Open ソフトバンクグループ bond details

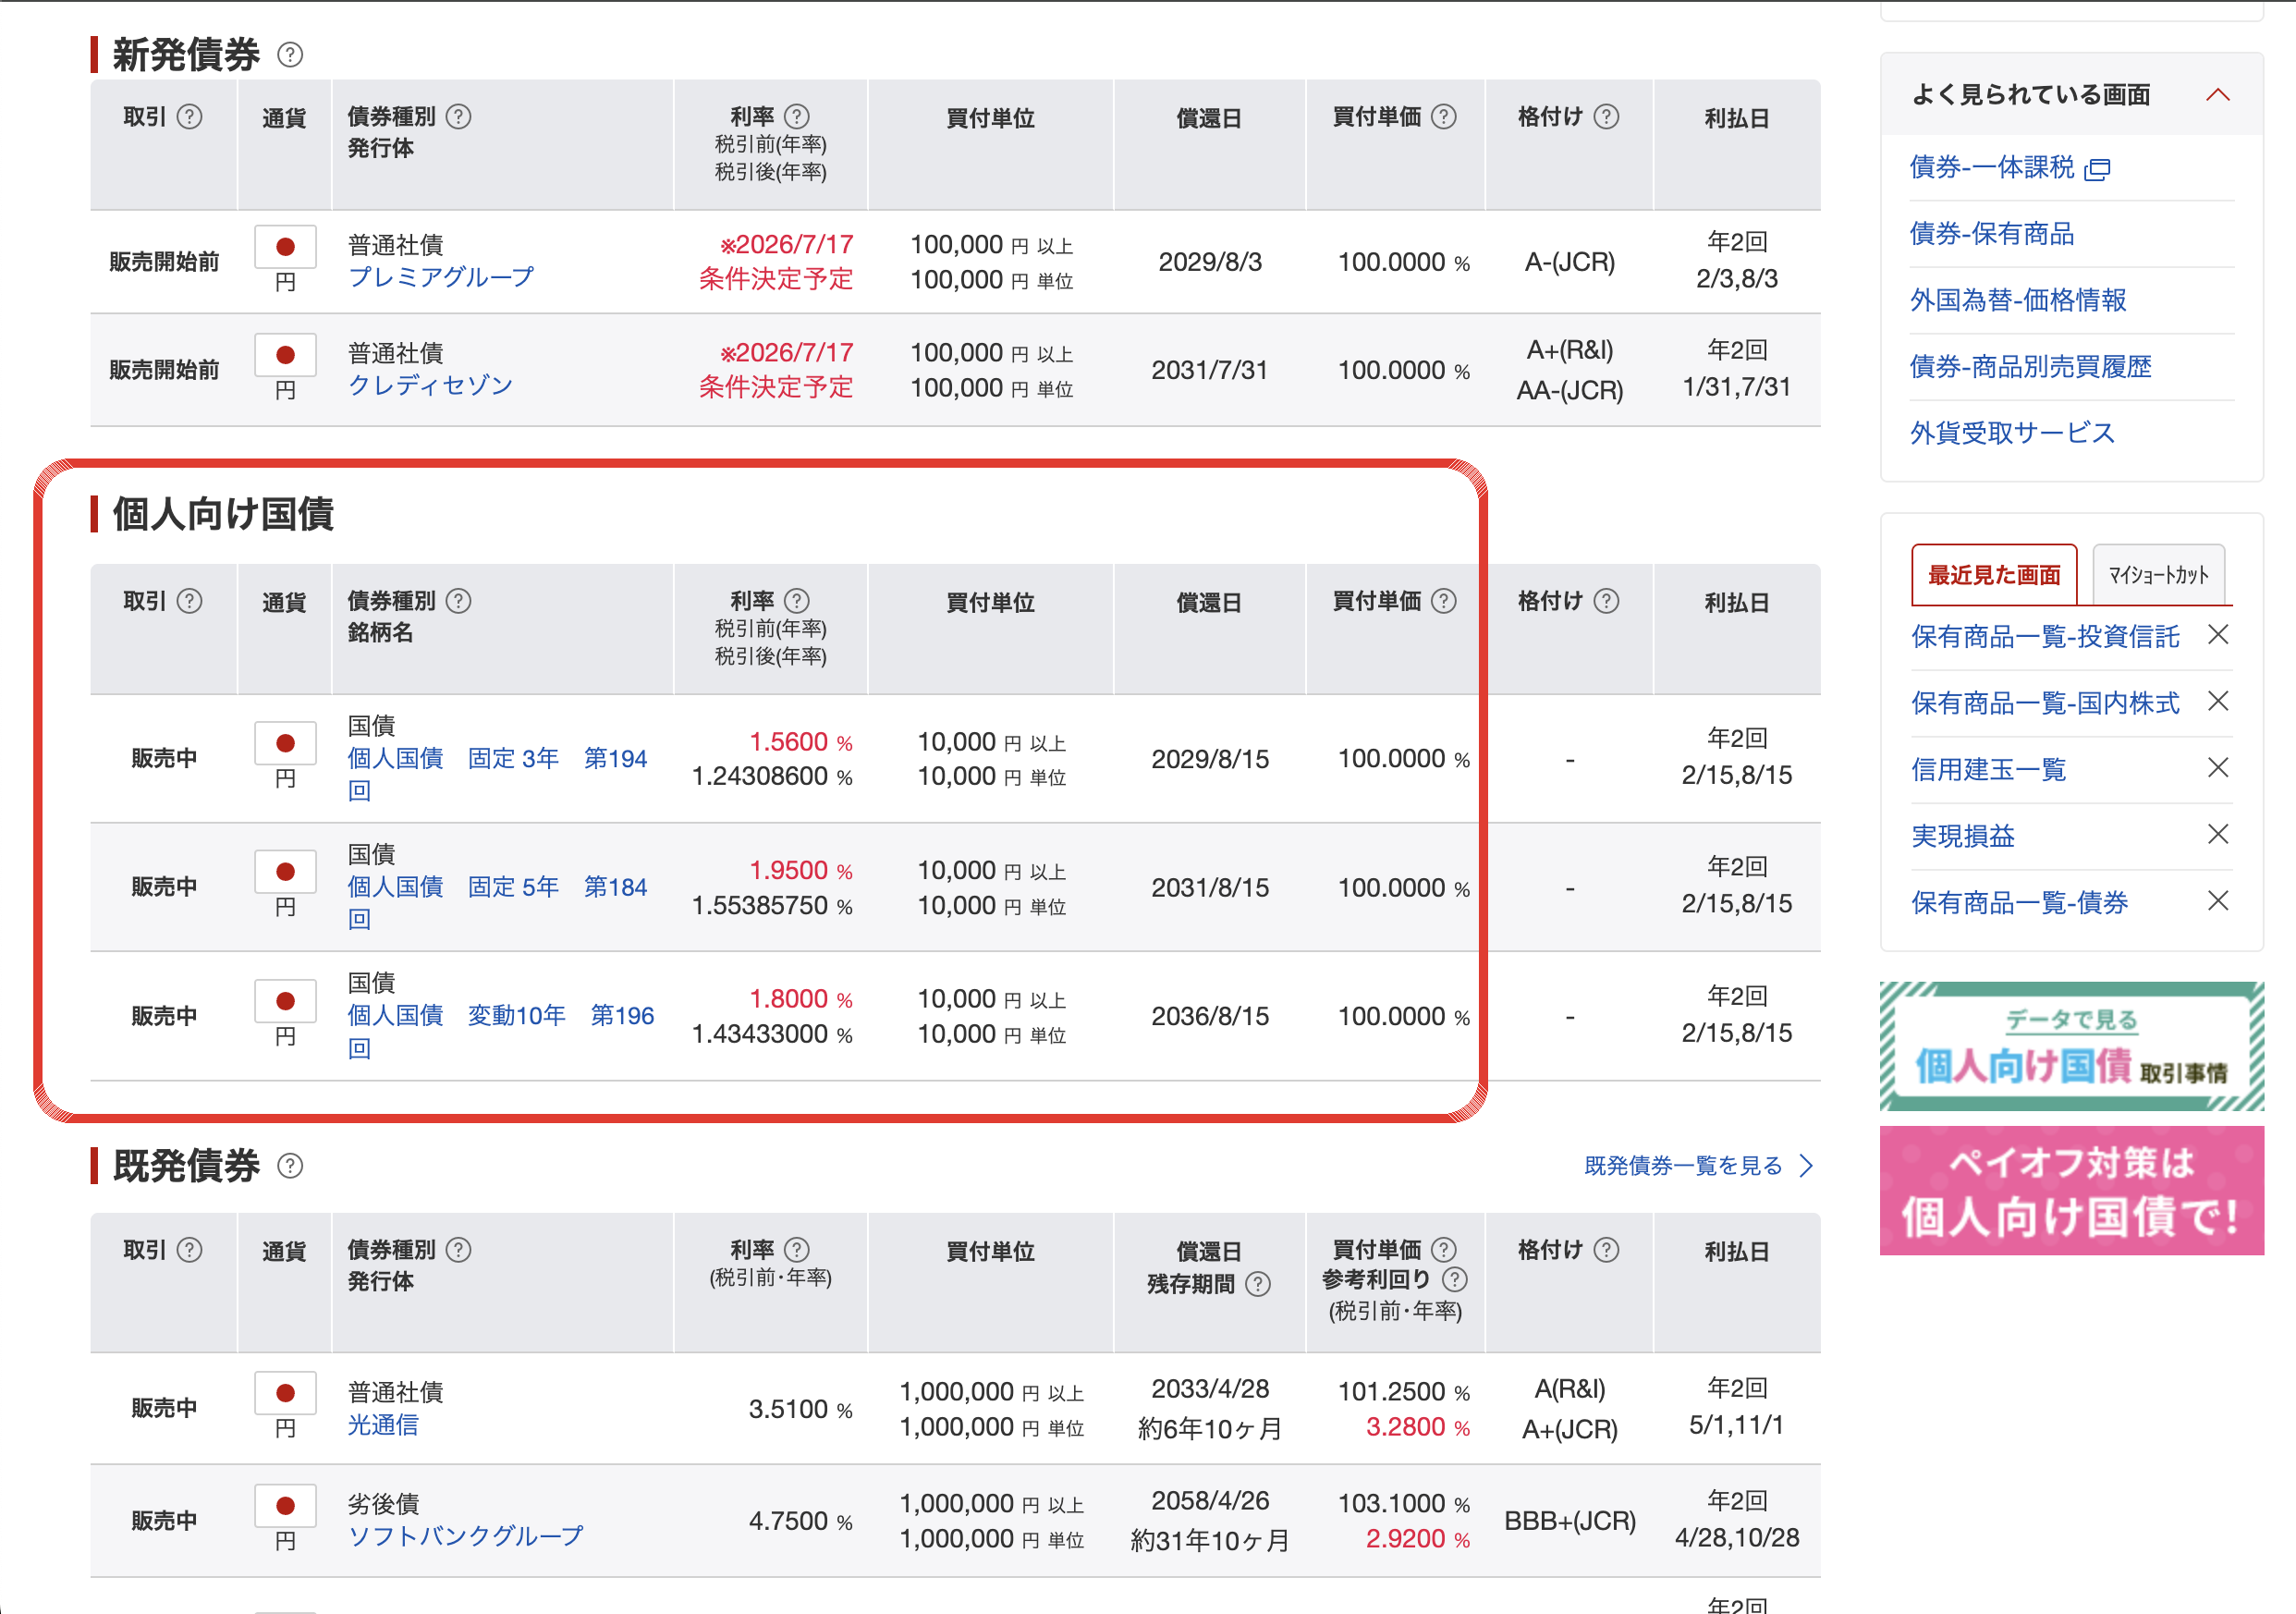coord(465,1537)
